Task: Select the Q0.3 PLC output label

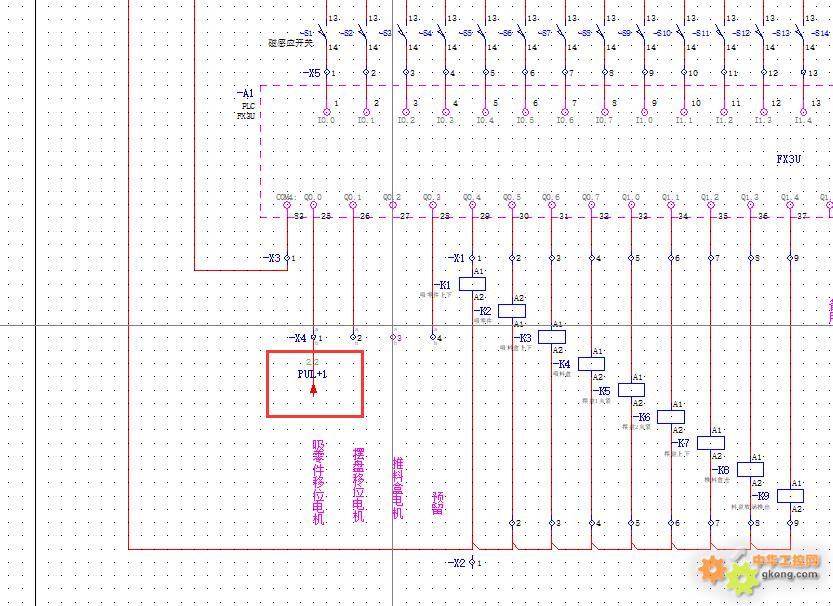Action: point(432,197)
